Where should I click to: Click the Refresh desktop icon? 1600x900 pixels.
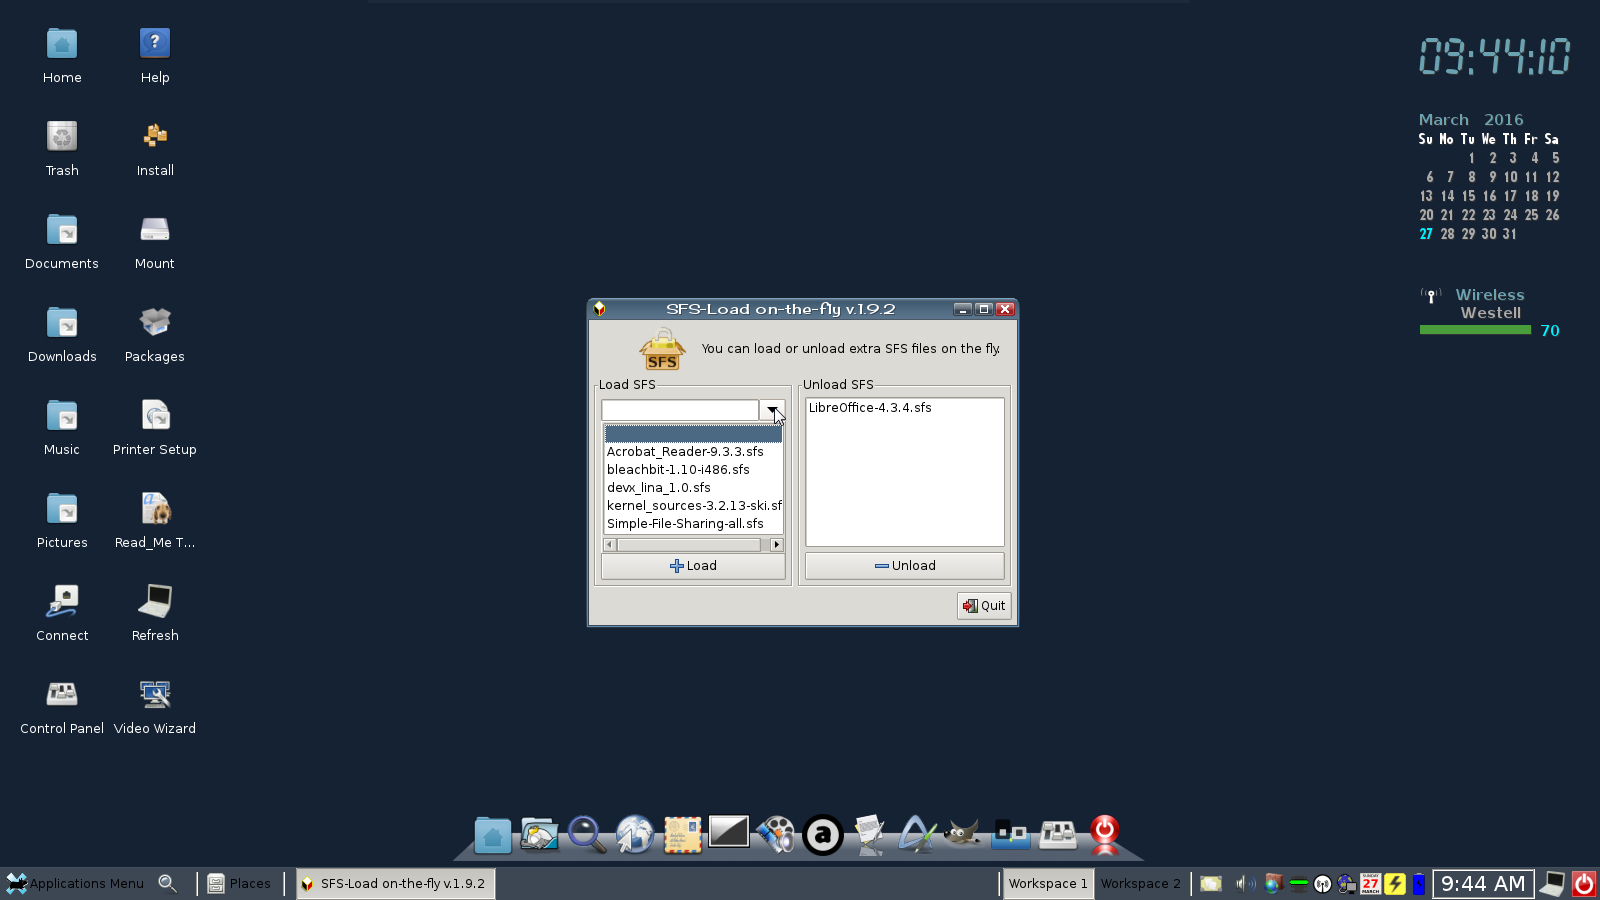pos(155,614)
